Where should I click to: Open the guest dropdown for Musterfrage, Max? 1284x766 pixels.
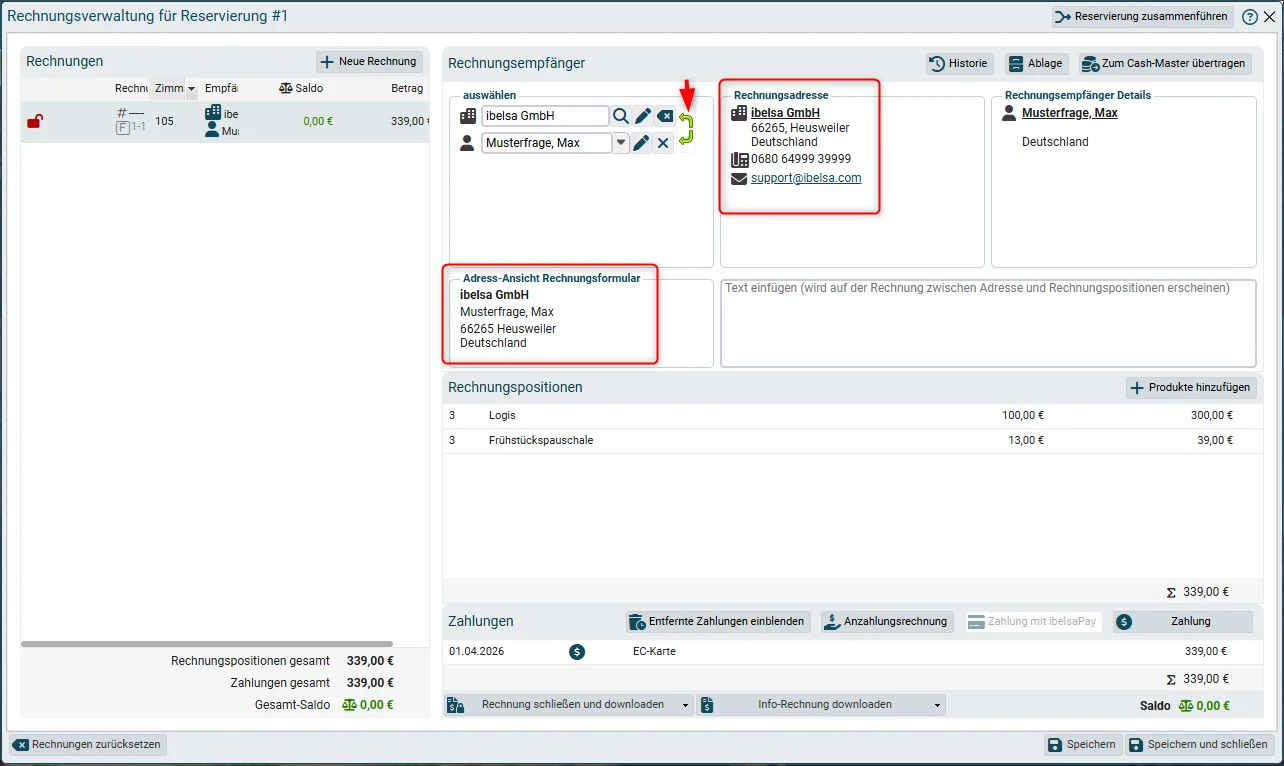point(621,143)
